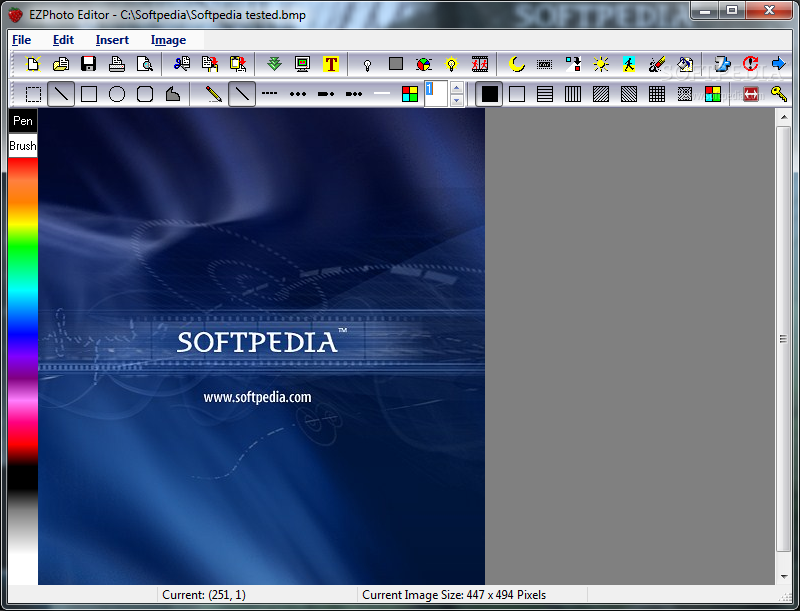Open brush color chooser four-color icon

coord(713,94)
